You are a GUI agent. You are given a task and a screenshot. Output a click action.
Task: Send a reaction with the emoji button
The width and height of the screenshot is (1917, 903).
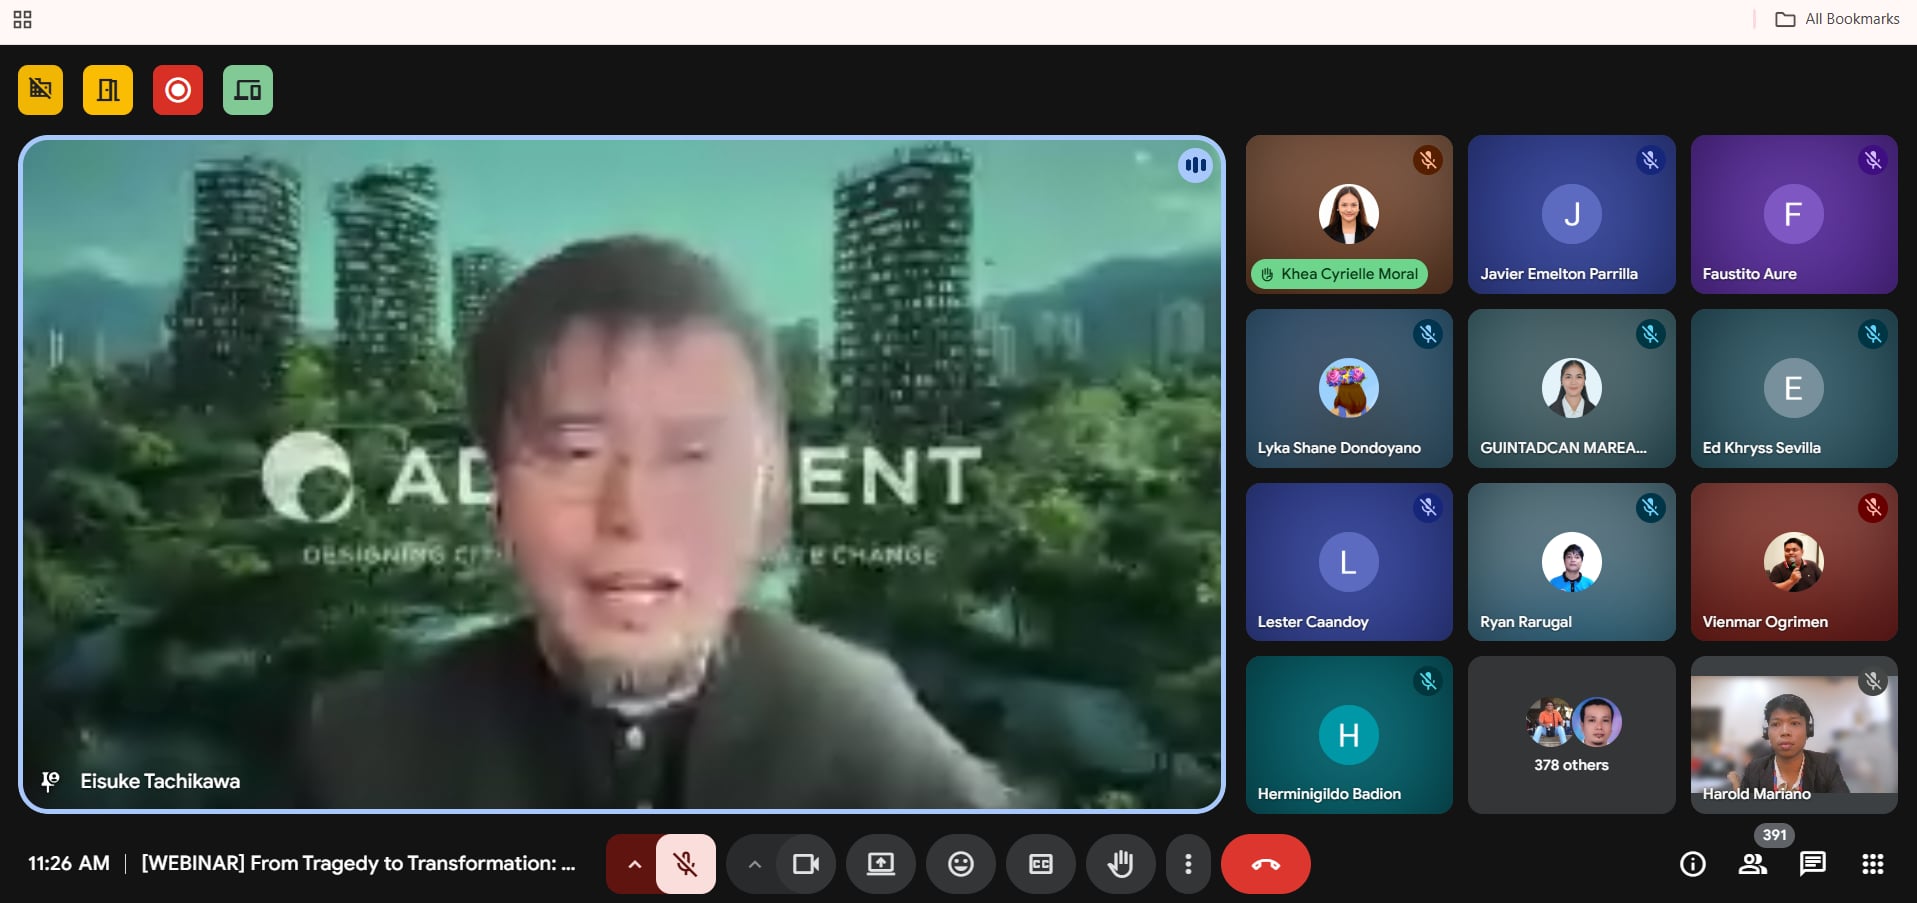(960, 864)
